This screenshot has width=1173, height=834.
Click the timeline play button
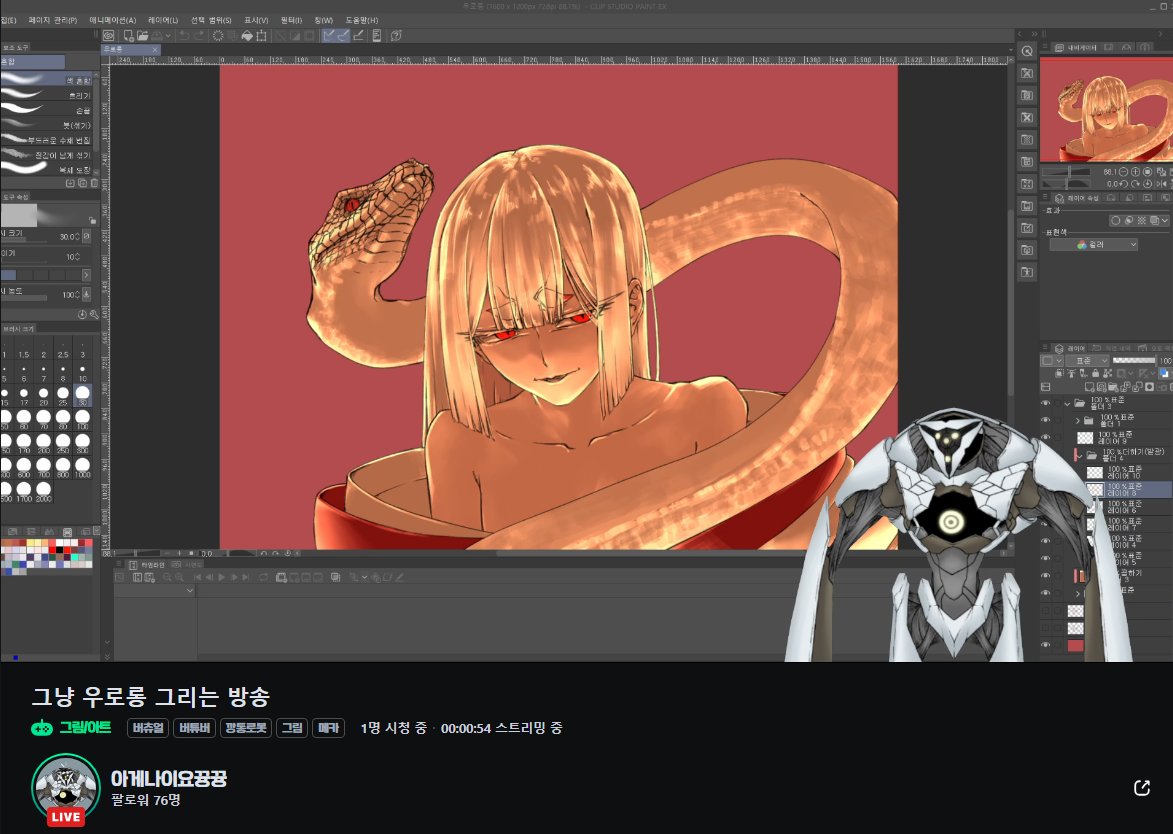click(221, 577)
